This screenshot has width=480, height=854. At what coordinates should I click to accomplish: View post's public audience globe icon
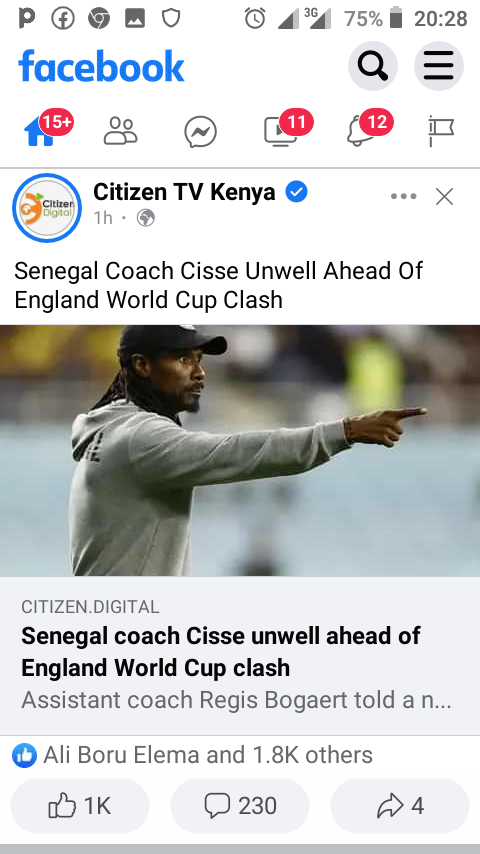pyautogui.click(x=145, y=218)
